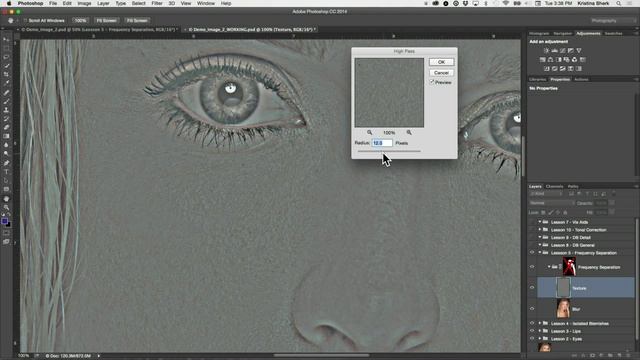
Task: Click the 100% zoom button
Action: [80, 20]
